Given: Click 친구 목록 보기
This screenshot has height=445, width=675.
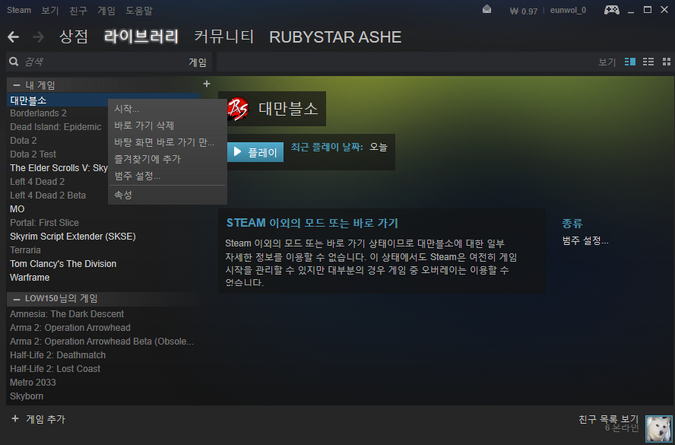Looking at the screenshot, I should (608, 419).
